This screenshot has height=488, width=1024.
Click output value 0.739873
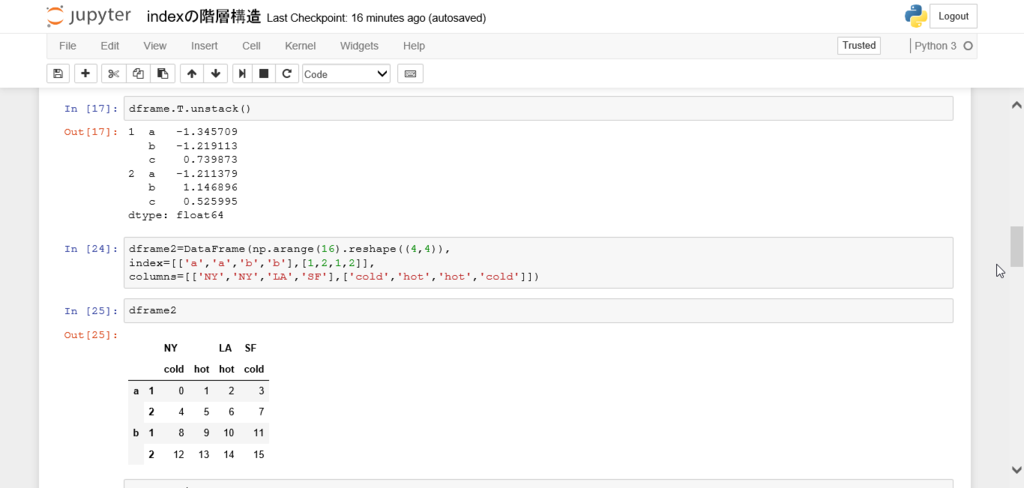click(210, 159)
